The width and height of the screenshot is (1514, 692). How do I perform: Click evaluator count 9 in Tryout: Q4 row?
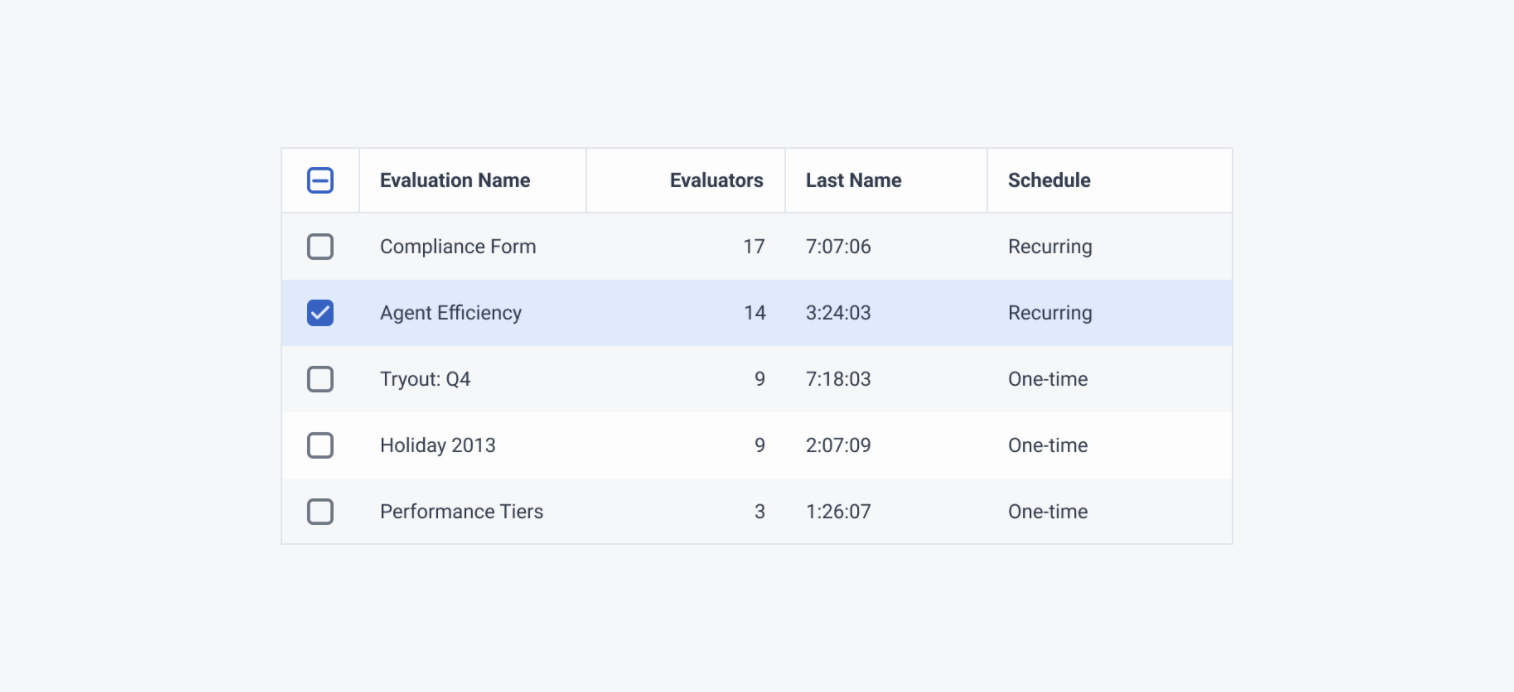coord(760,379)
